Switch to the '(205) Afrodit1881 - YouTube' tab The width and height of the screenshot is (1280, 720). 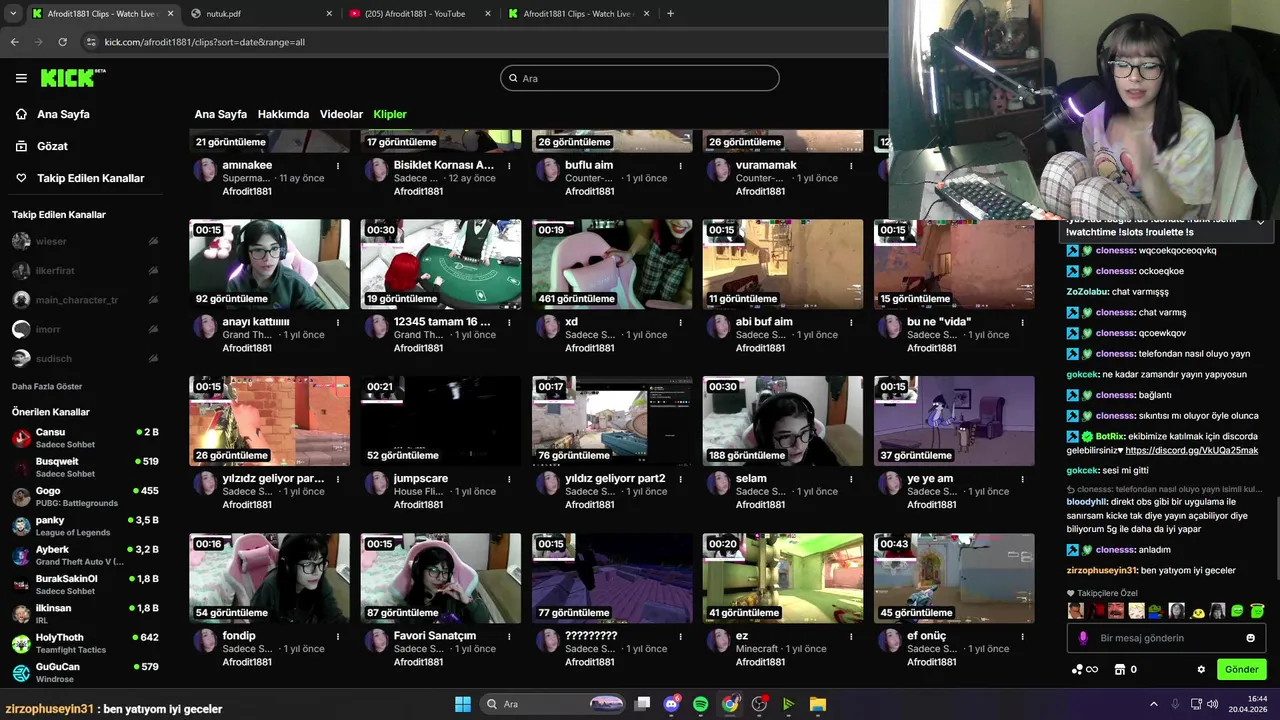420,14
